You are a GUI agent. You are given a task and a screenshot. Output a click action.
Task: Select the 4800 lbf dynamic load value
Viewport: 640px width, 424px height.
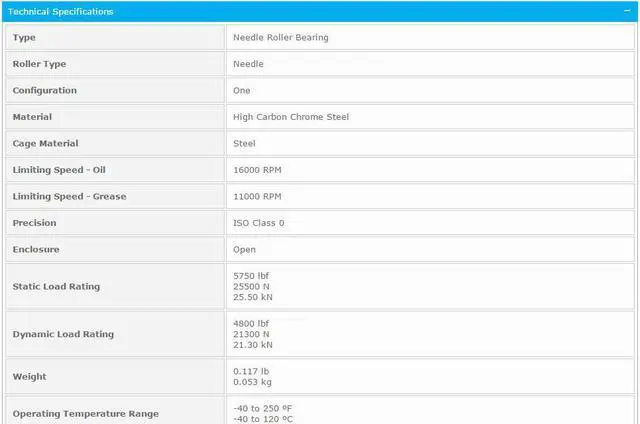coord(251,324)
